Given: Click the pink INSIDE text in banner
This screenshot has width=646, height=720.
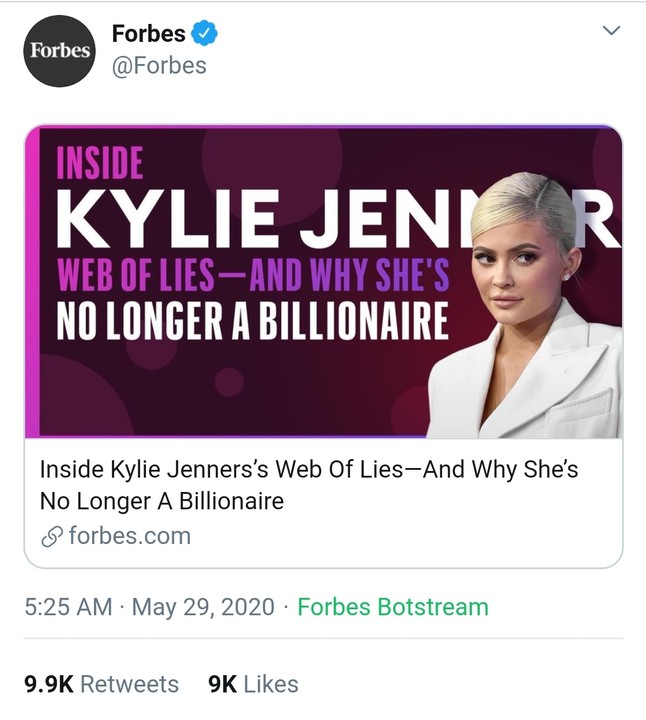Looking at the screenshot, I should click(99, 164).
